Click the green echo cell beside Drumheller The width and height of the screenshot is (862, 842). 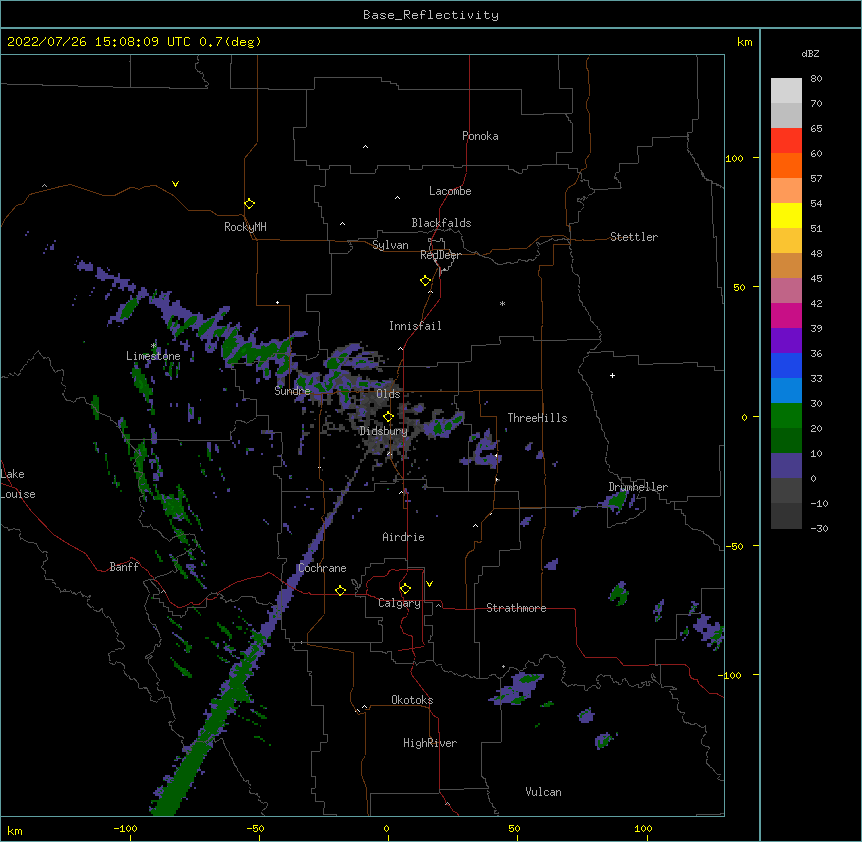[617, 501]
